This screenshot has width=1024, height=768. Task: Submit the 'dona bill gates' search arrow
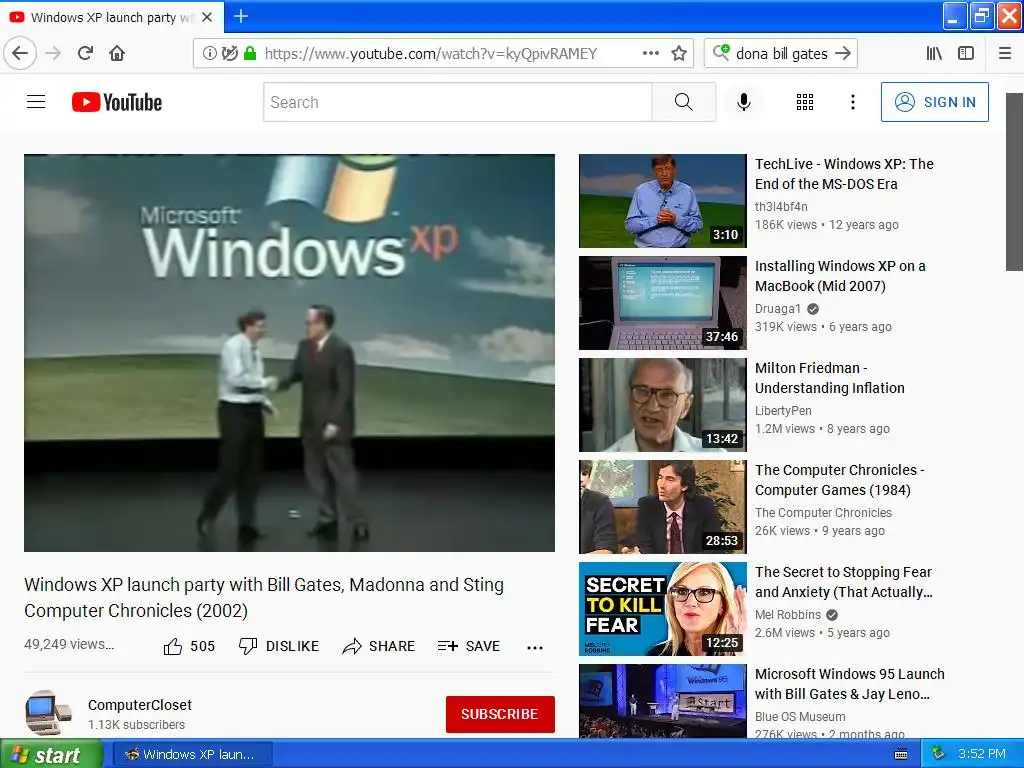pyautogui.click(x=843, y=53)
